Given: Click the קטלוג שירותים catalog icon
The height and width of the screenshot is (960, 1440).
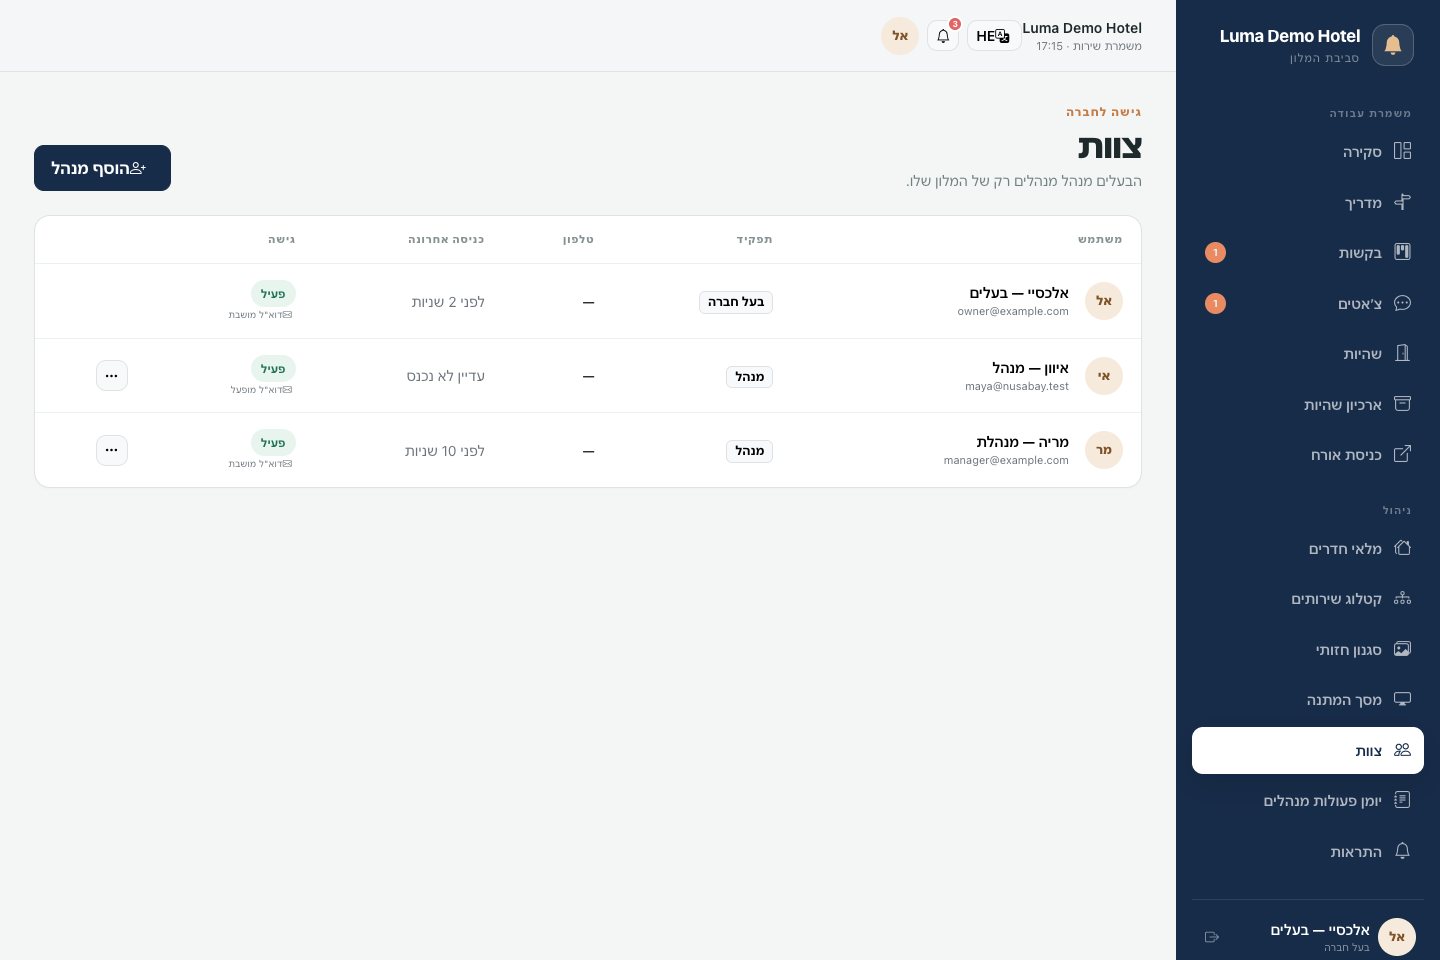Looking at the screenshot, I should (1402, 598).
